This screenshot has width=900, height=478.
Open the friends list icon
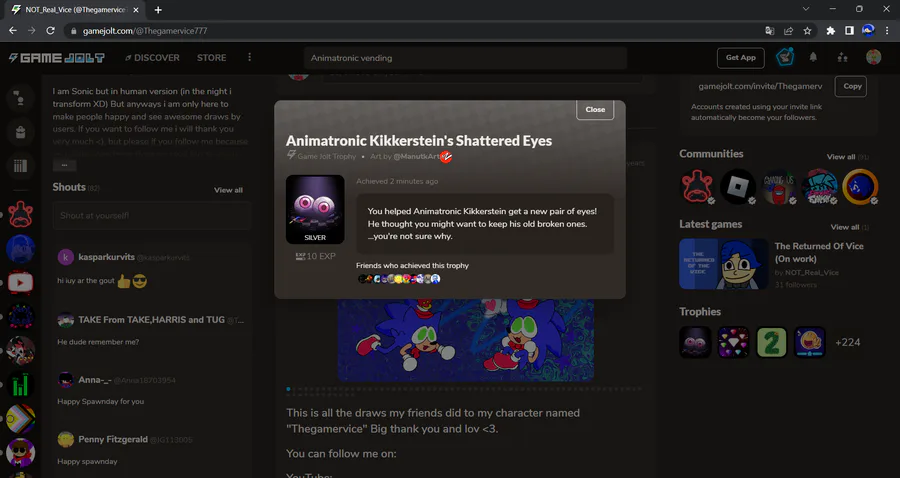coord(843,57)
